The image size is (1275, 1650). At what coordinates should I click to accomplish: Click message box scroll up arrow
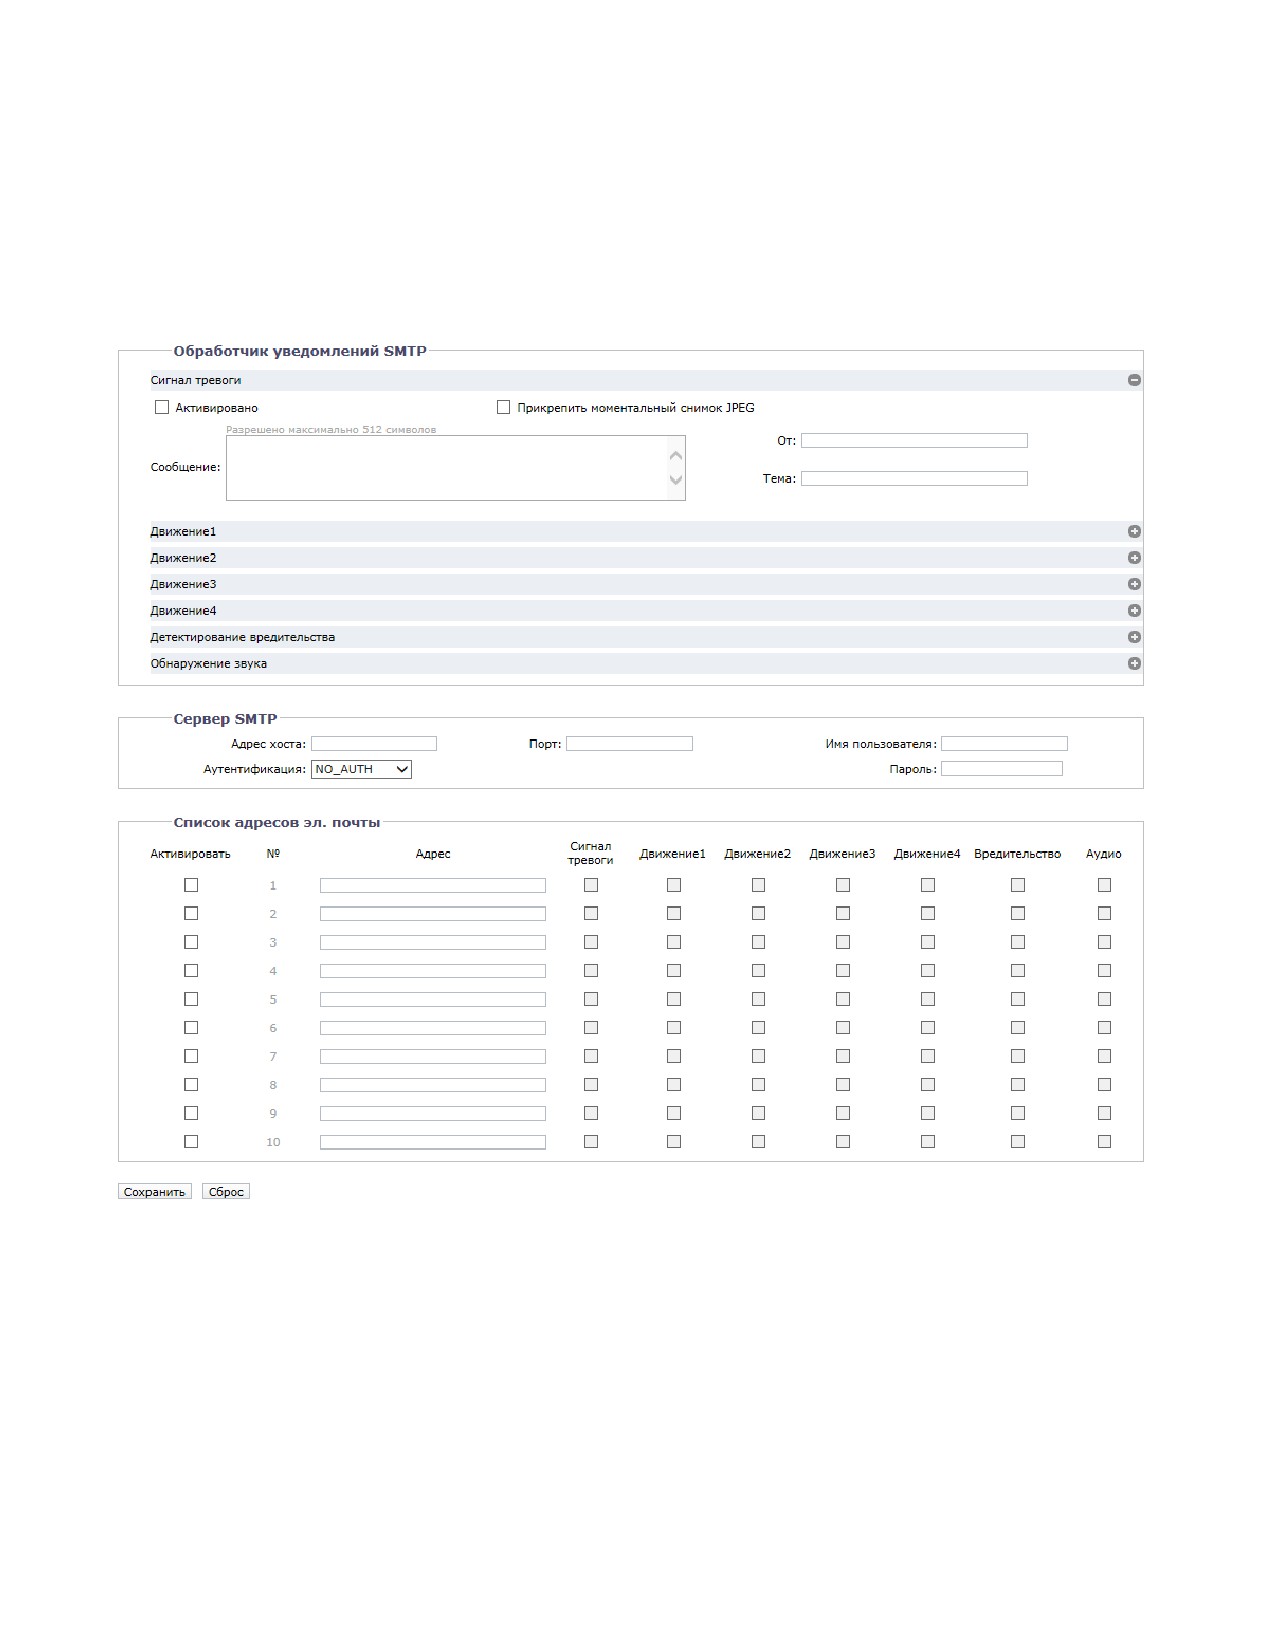click(x=676, y=456)
